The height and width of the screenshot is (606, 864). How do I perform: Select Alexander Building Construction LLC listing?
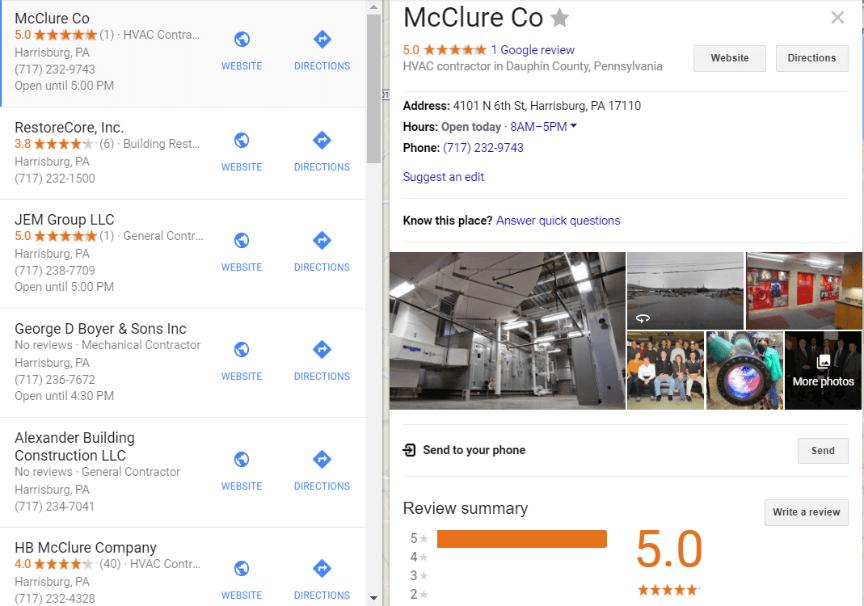click(x=182, y=473)
